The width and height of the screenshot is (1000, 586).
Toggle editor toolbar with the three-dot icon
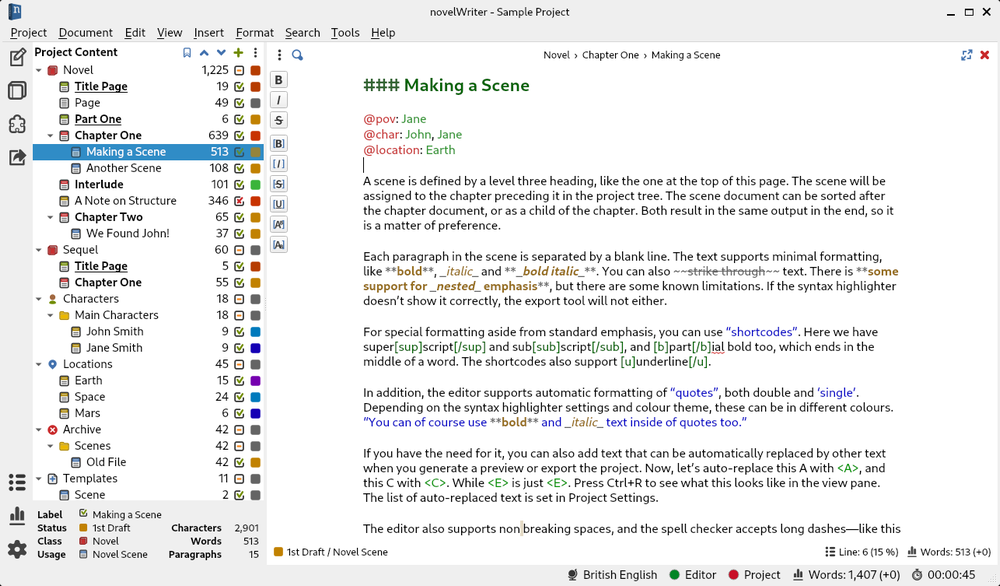[279, 55]
